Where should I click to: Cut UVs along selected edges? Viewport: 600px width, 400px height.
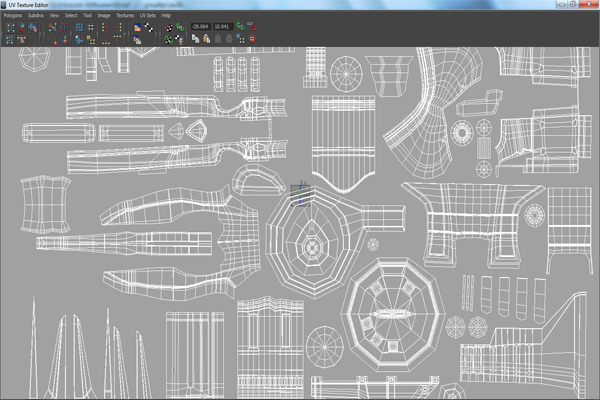52,27
